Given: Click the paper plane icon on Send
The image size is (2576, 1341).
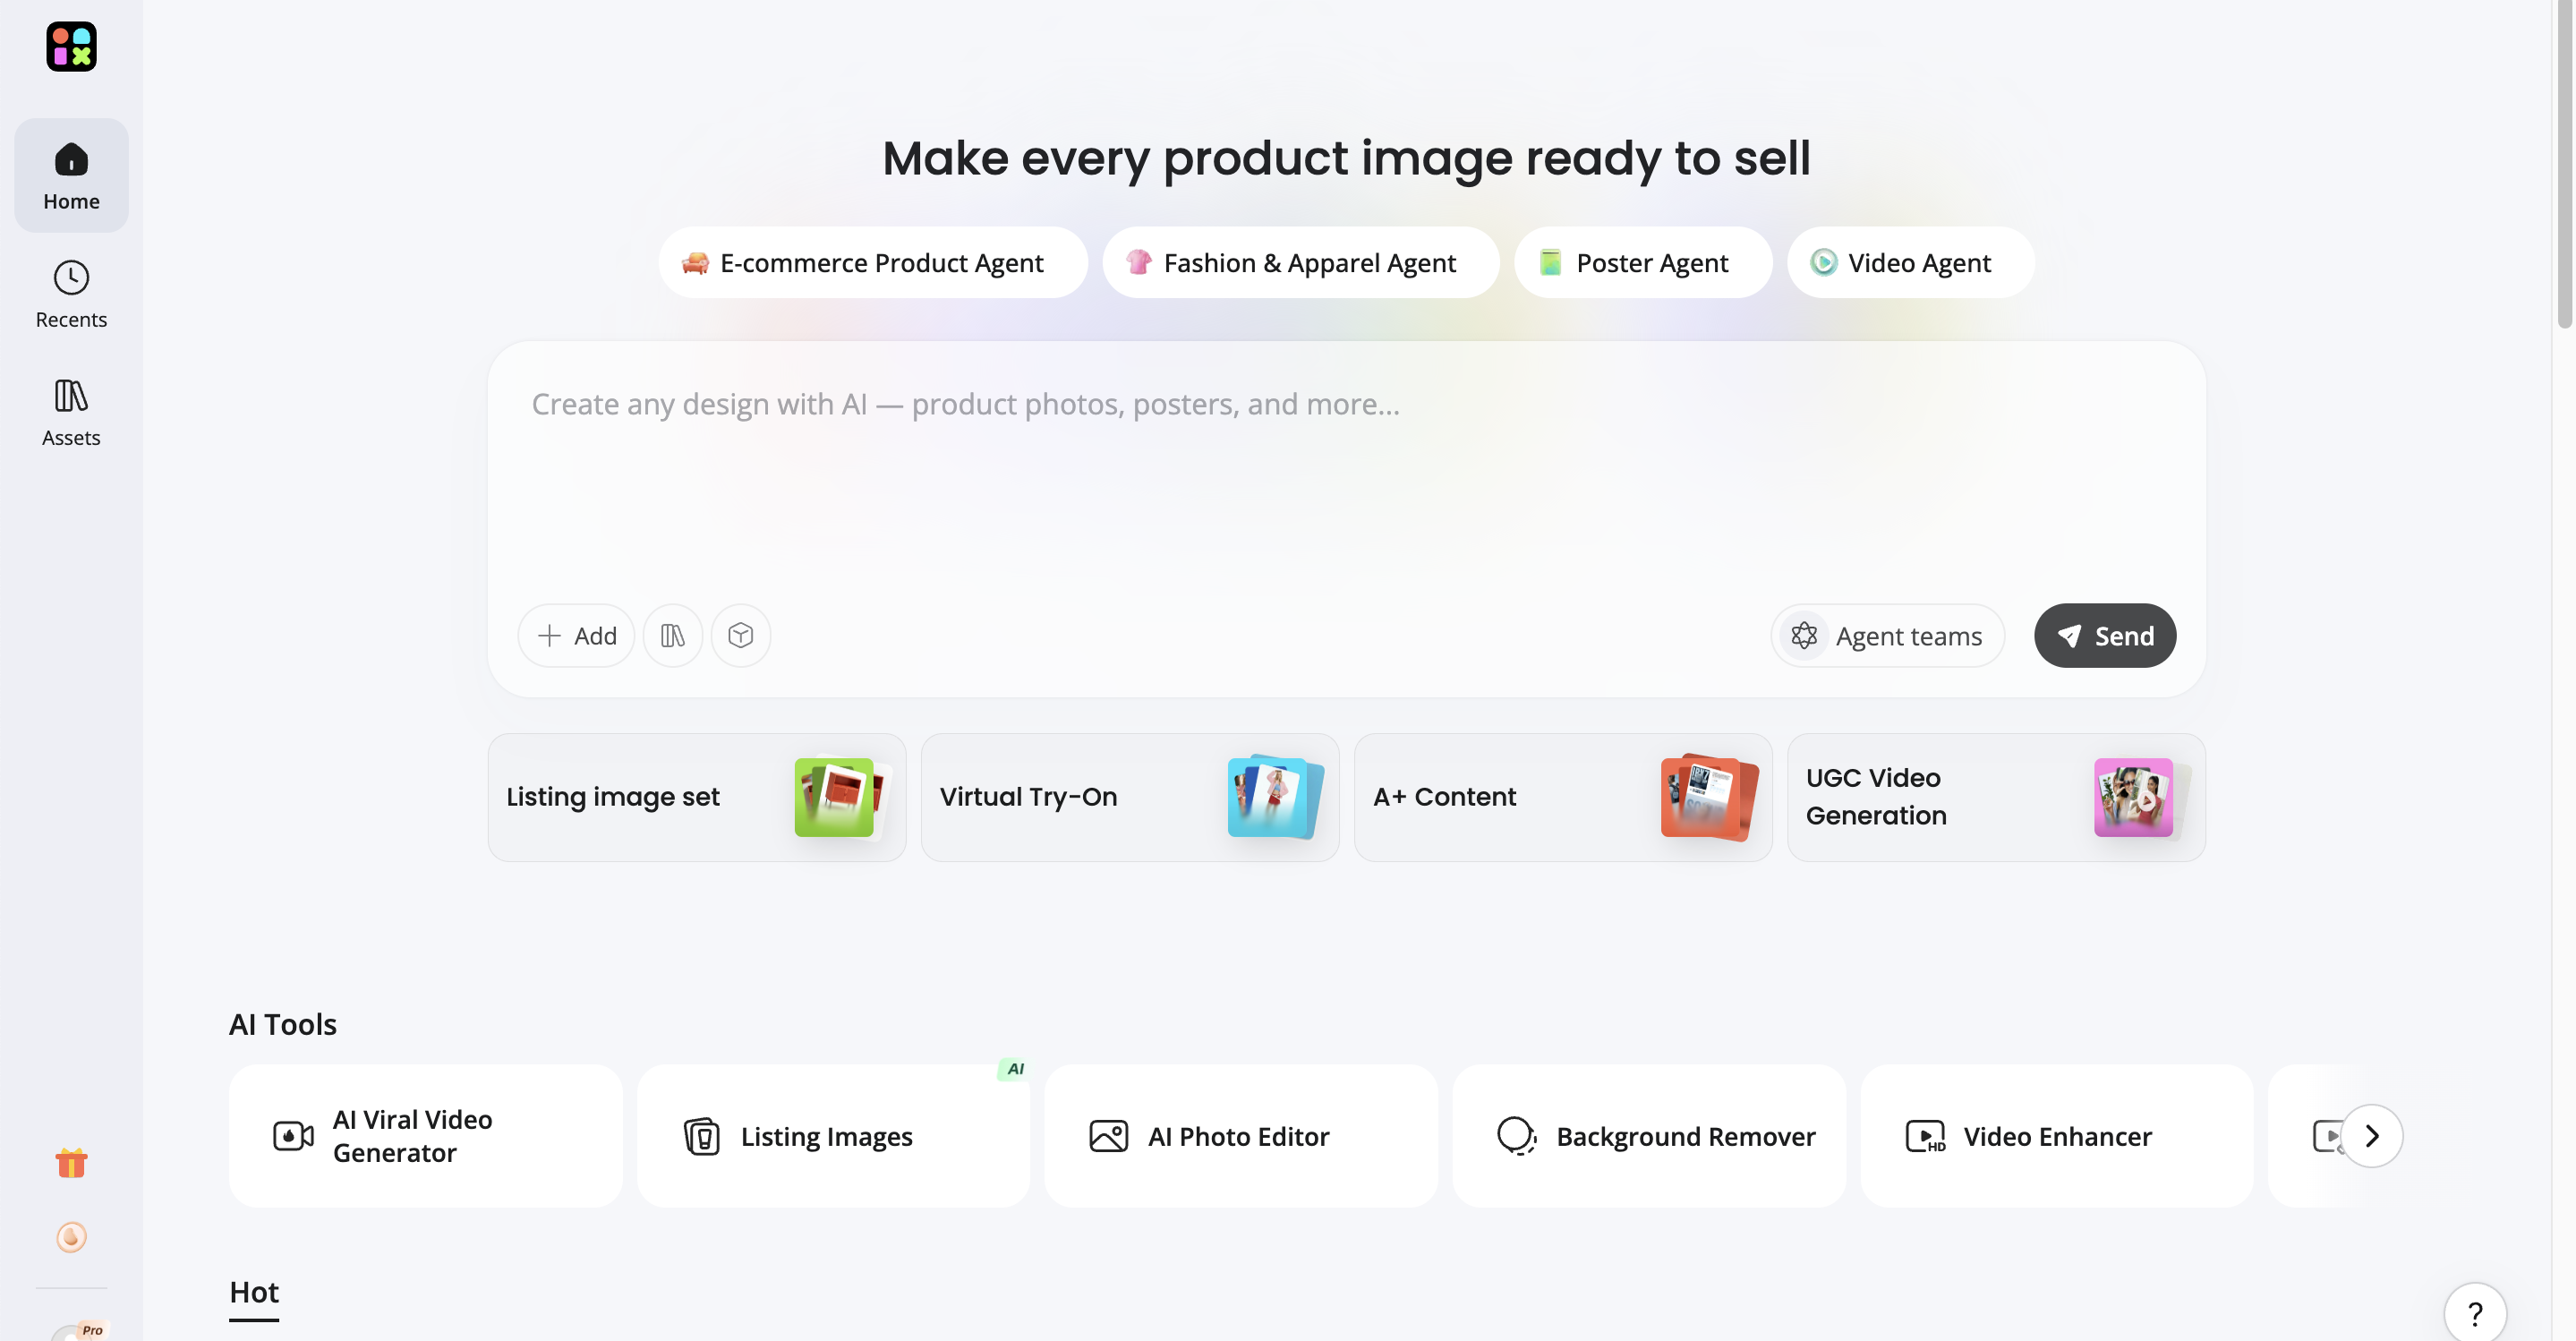Looking at the screenshot, I should pos(2069,636).
